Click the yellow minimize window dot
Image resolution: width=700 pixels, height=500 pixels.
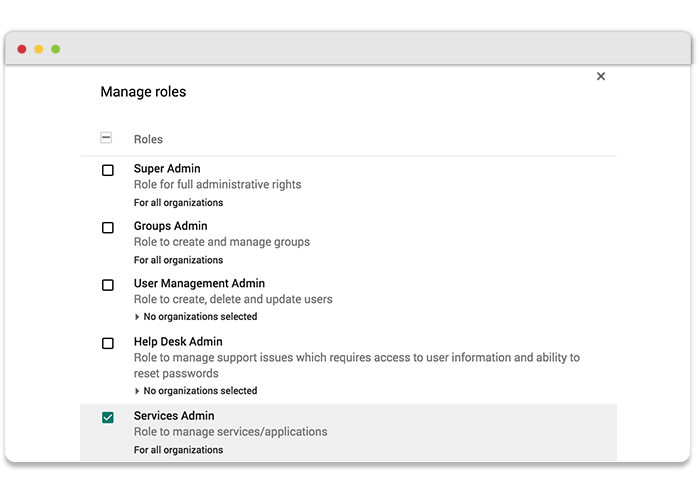[x=39, y=49]
